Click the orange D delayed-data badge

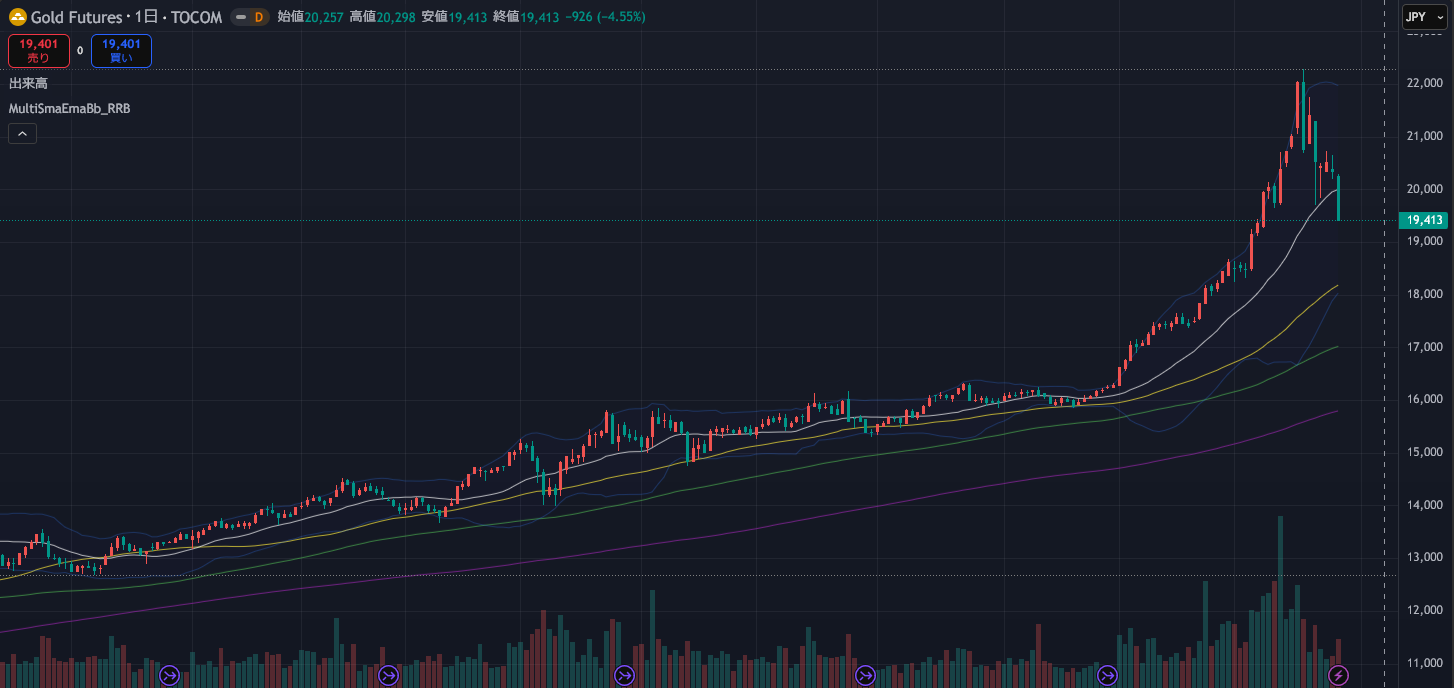pos(258,17)
